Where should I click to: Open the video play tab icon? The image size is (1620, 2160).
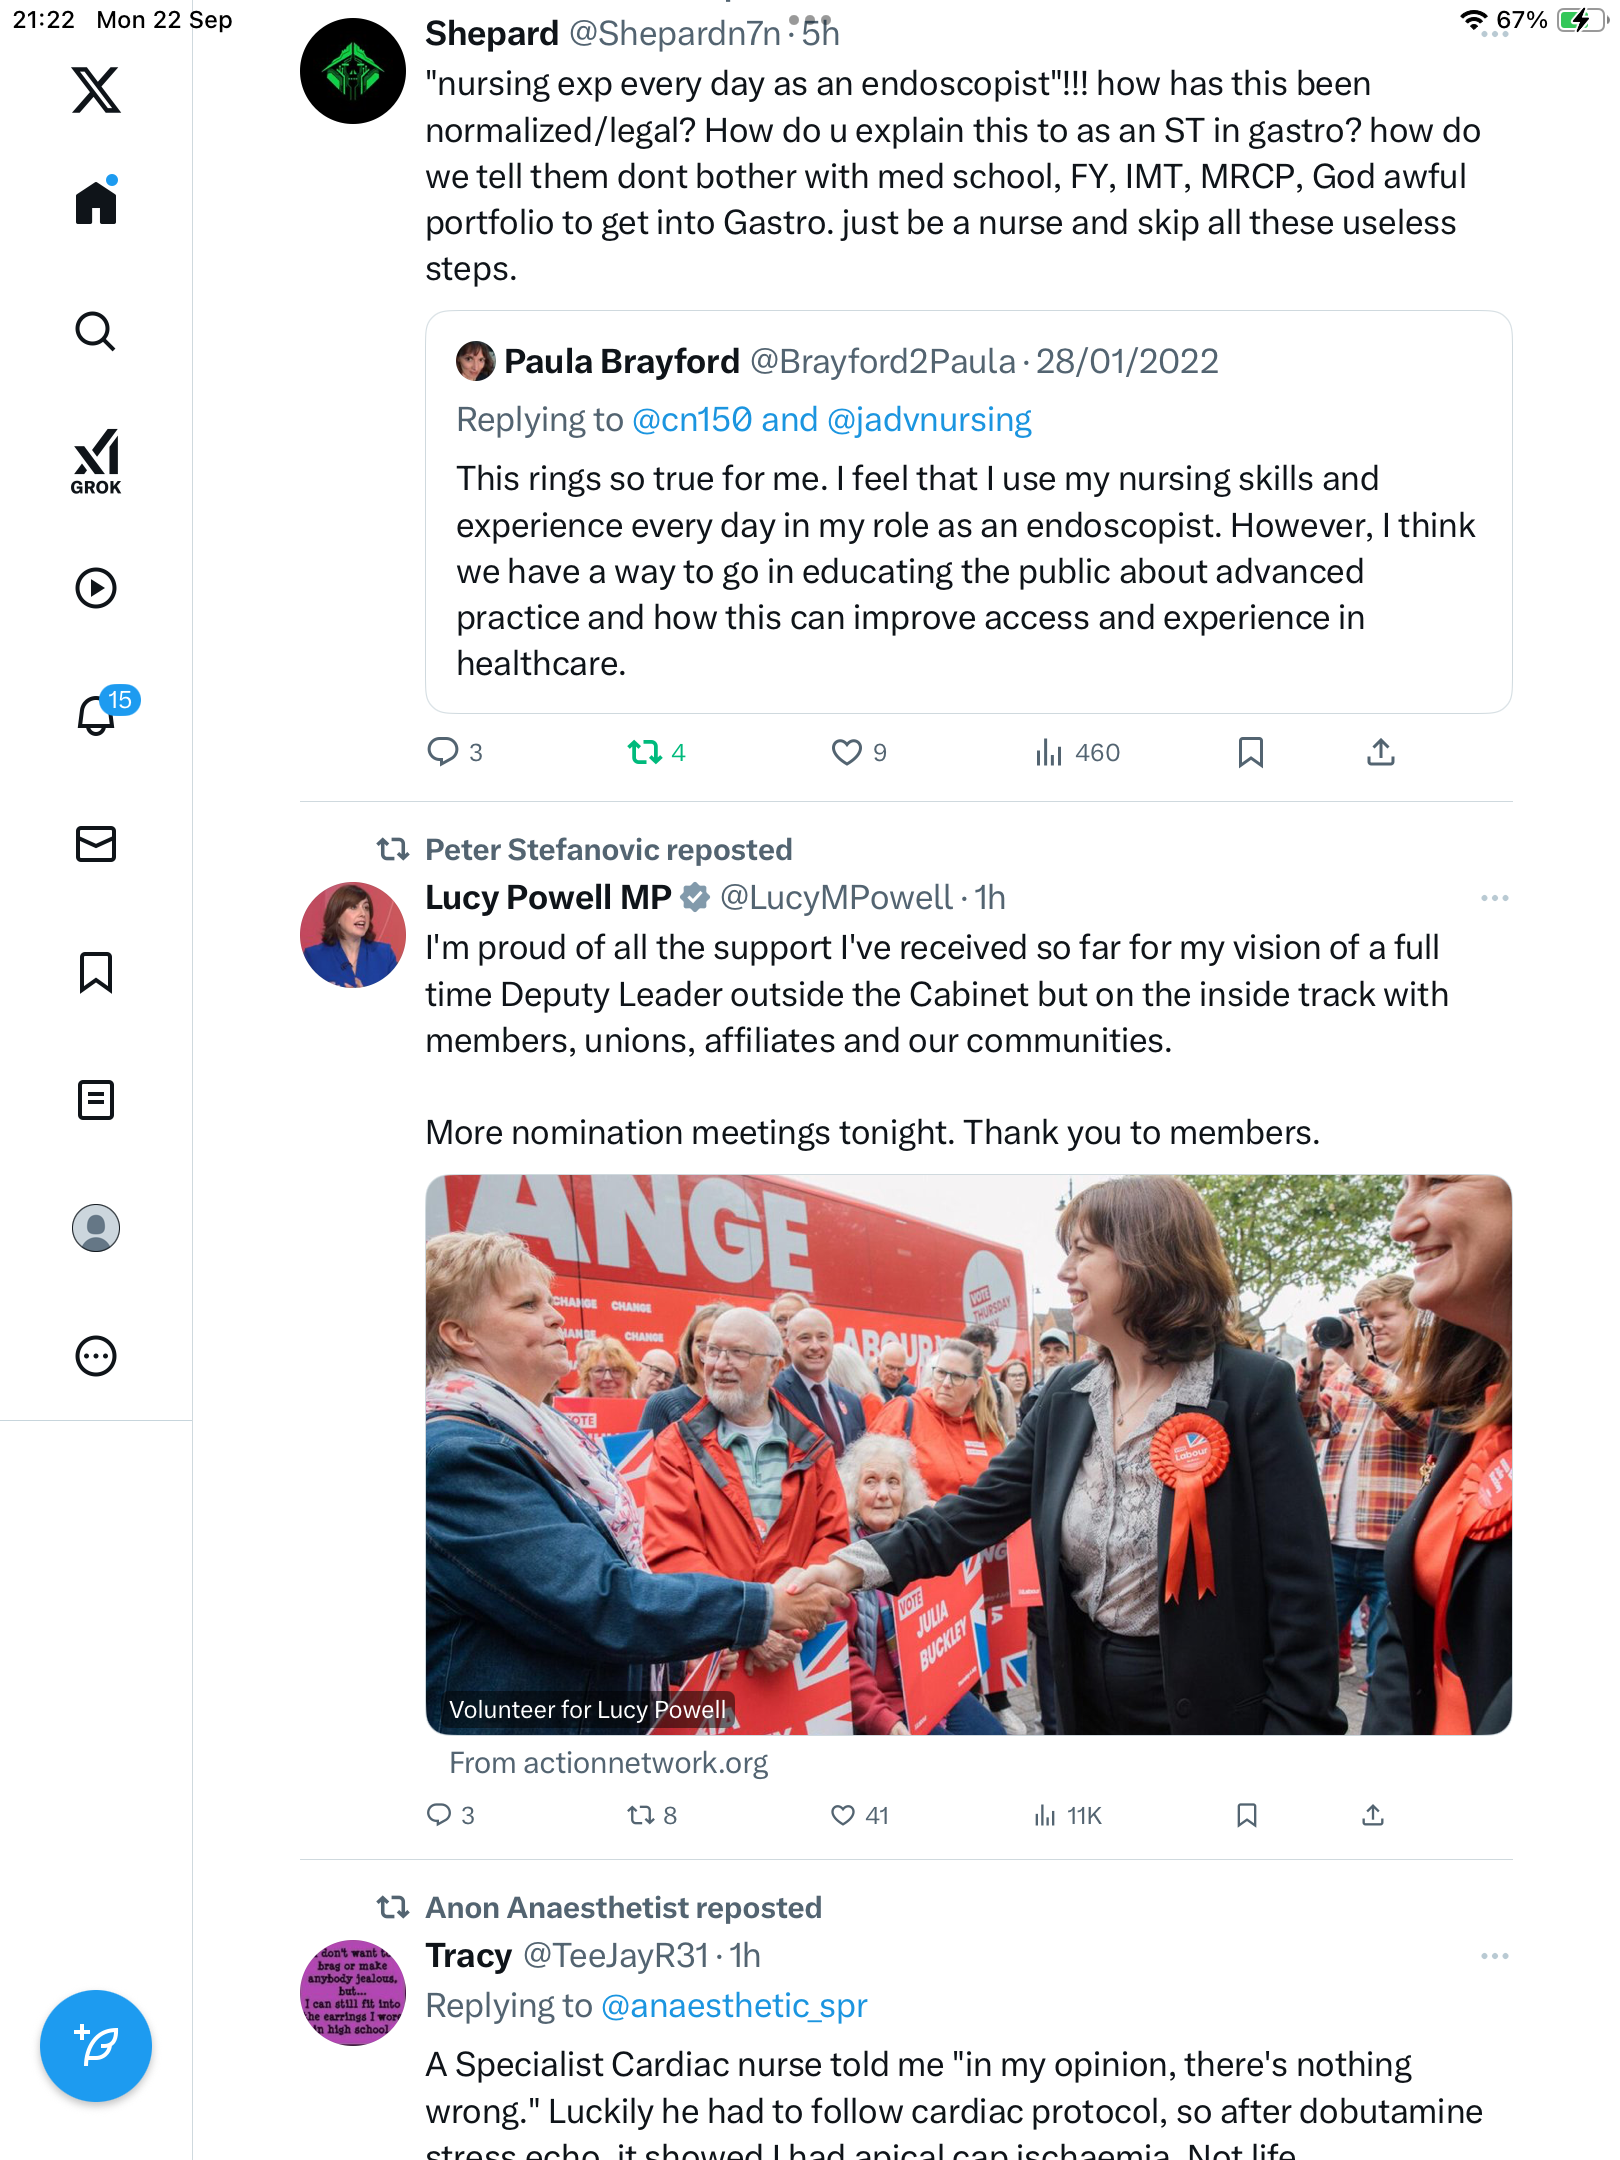click(x=96, y=588)
